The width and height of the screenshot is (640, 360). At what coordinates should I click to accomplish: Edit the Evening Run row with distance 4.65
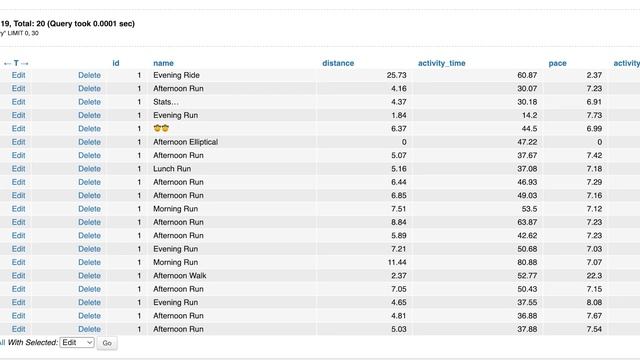[x=18, y=302]
